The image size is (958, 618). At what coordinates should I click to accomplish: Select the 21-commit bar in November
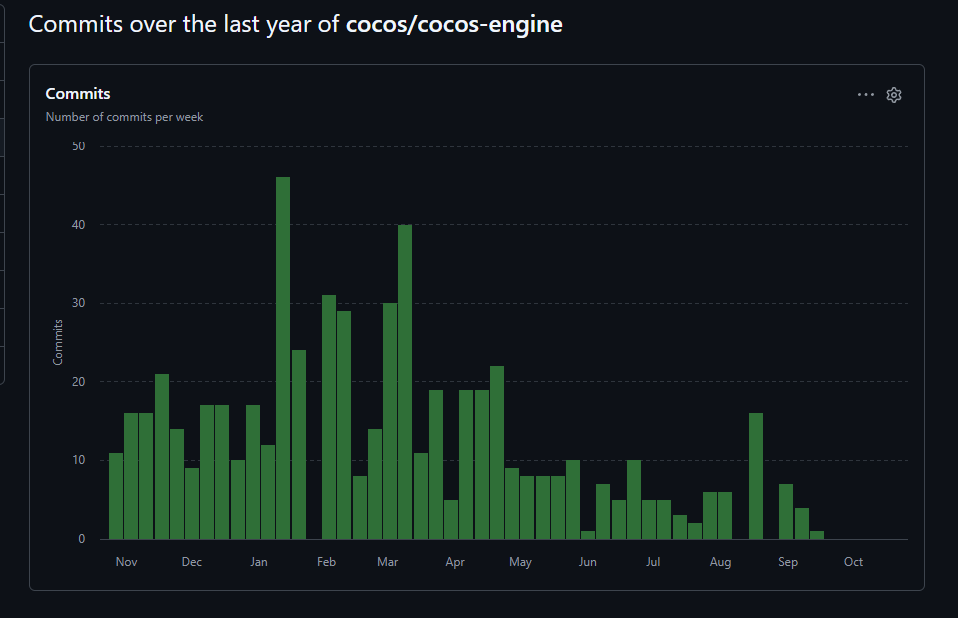click(x=162, y=457)
